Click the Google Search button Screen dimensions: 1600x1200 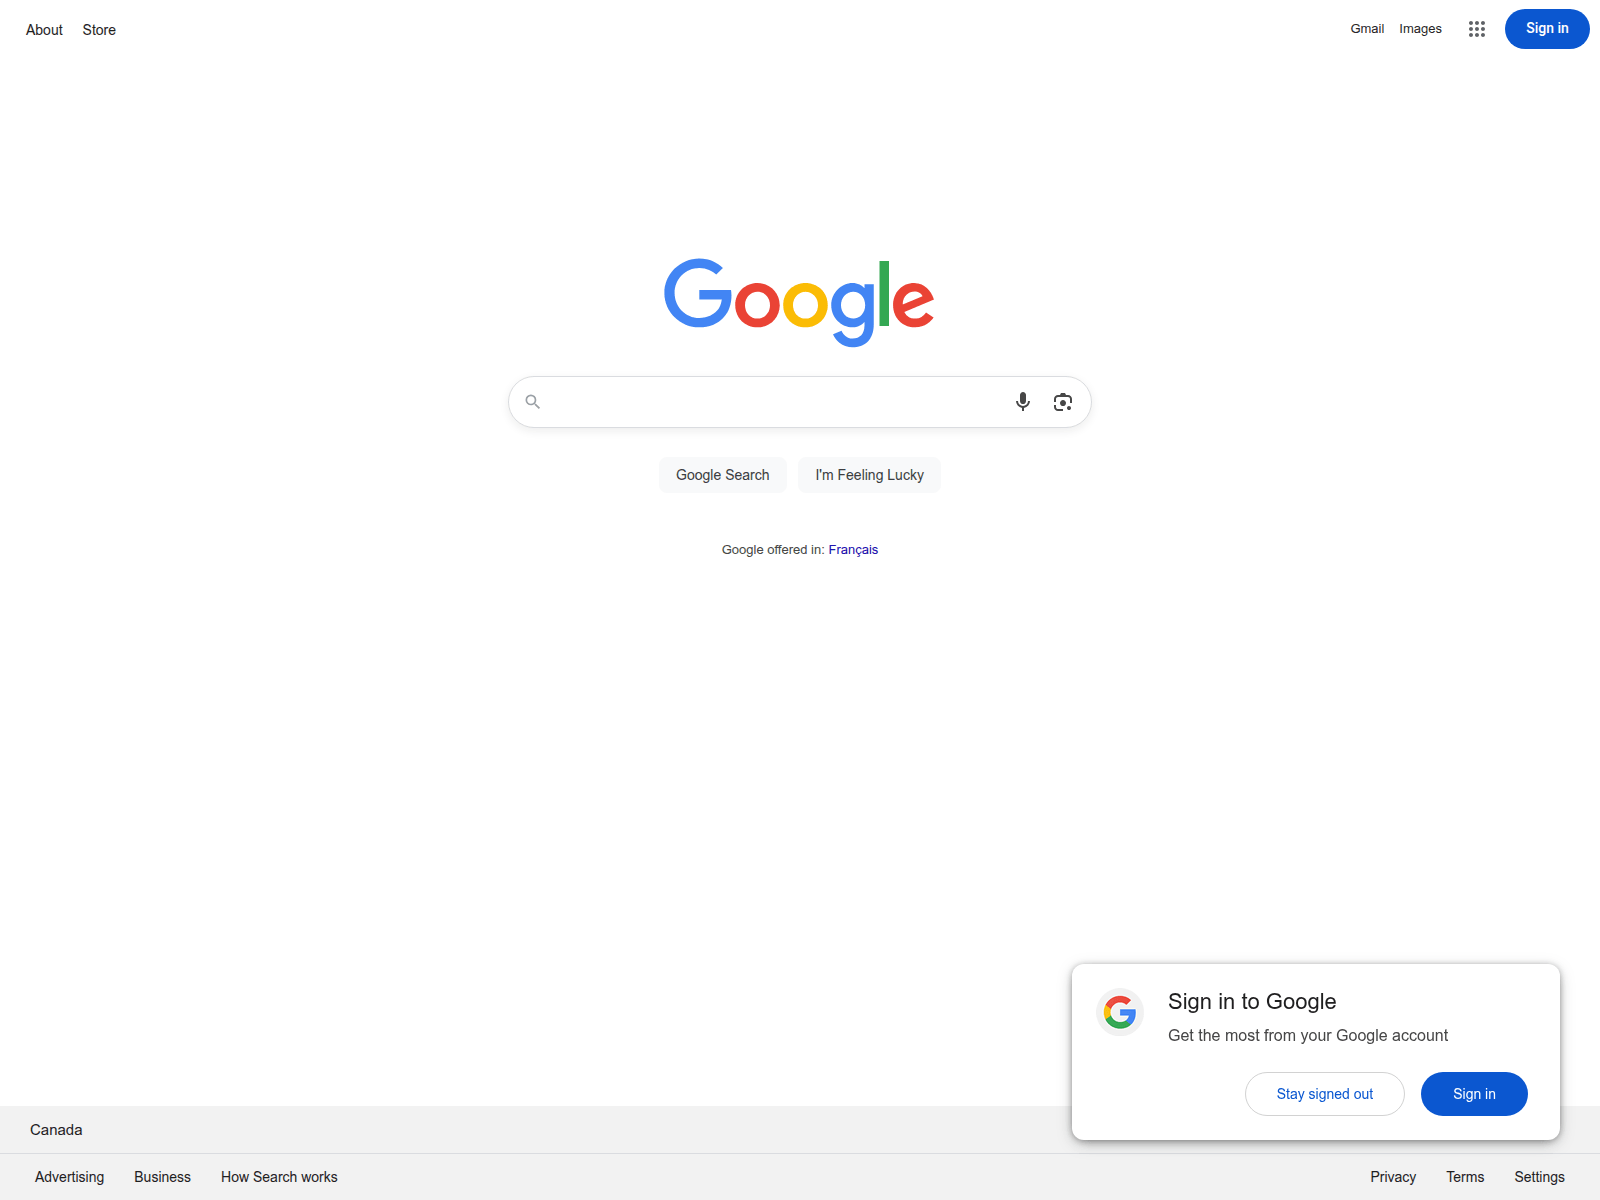[x=723, y=475]
